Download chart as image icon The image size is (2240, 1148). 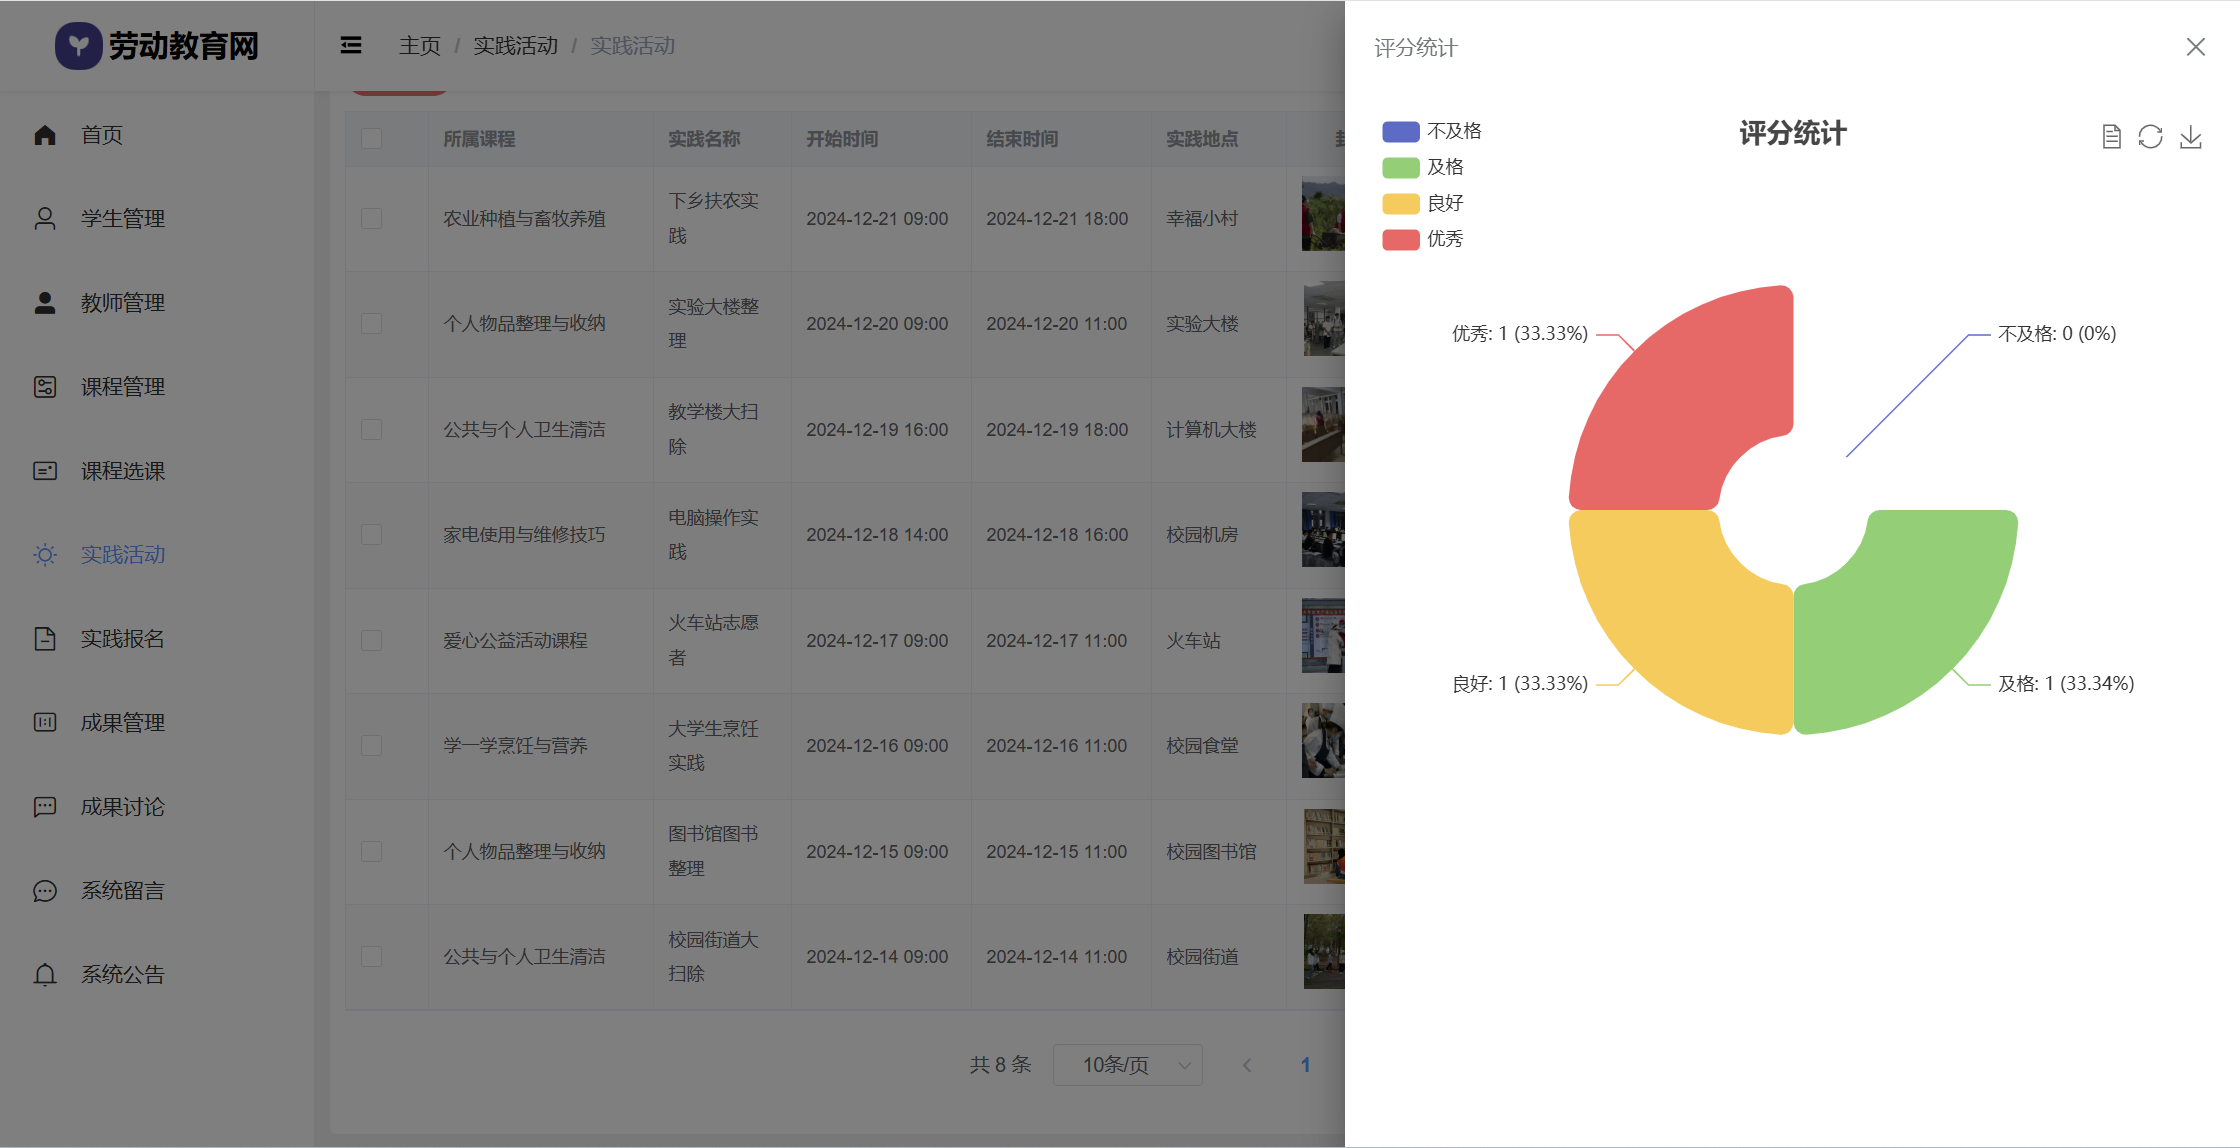(2190, 137)
